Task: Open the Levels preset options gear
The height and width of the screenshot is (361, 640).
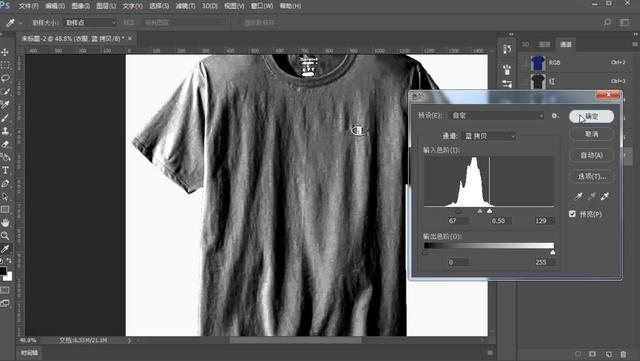Action: pyautogui.click(x=555, y=116)
